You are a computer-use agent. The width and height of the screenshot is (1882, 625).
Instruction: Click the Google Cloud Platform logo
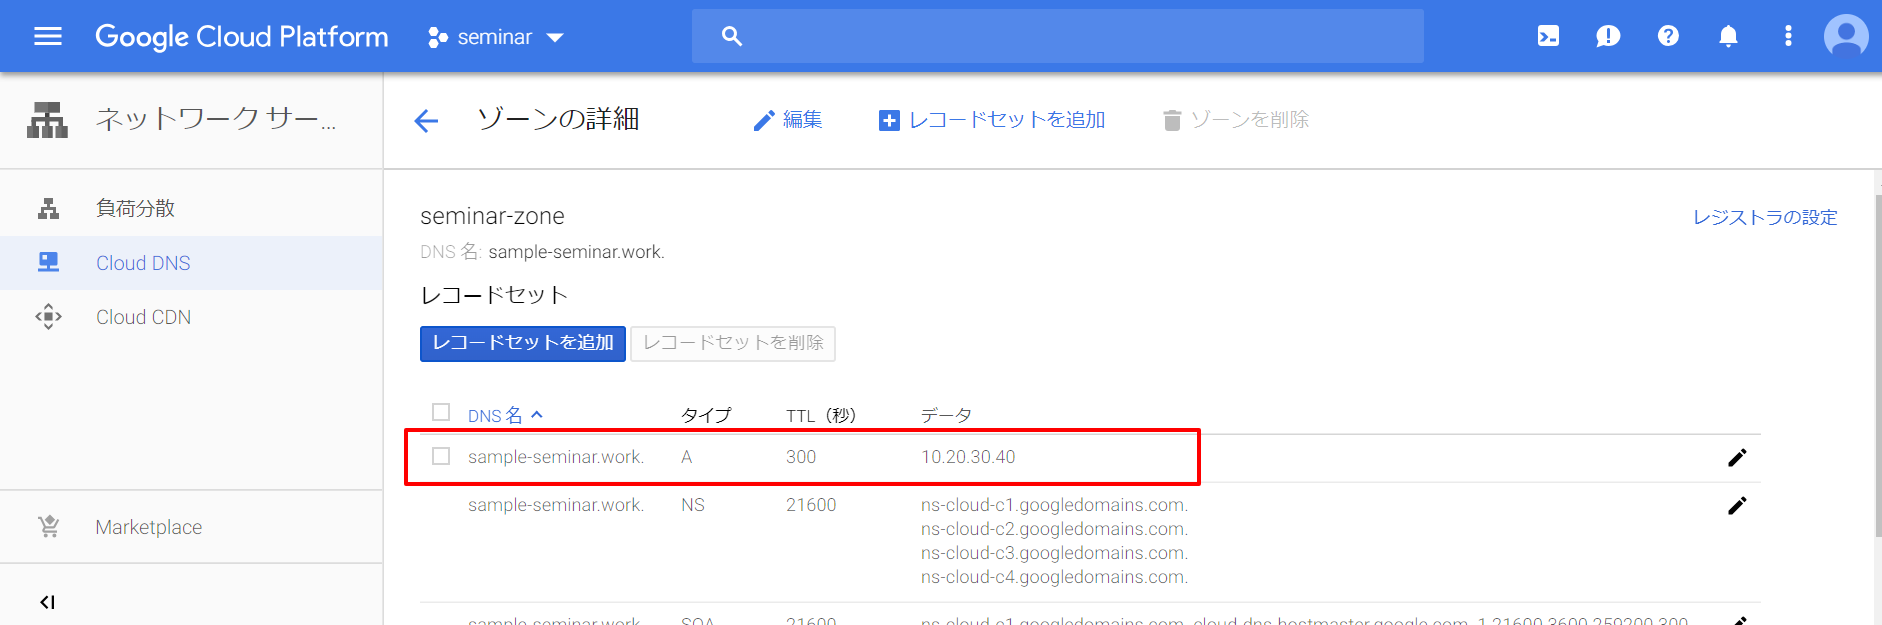pos(241,37)
